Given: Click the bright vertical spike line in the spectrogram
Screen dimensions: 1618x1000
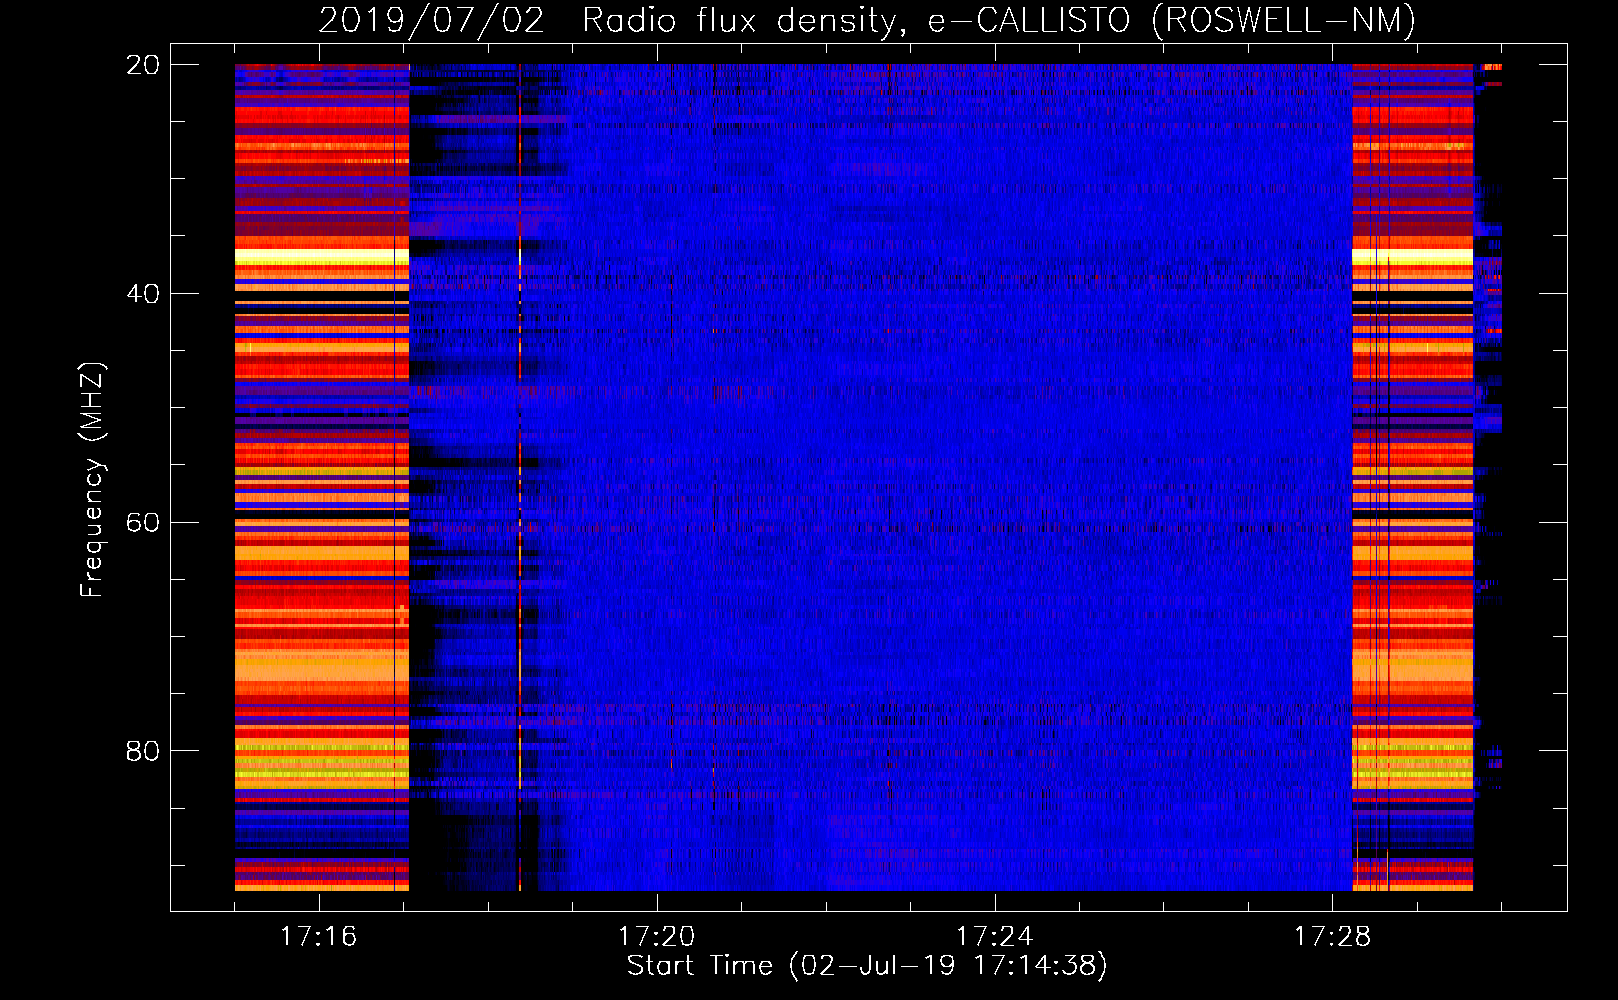Looking at the screenshot, I should click(x=520, y=477).
